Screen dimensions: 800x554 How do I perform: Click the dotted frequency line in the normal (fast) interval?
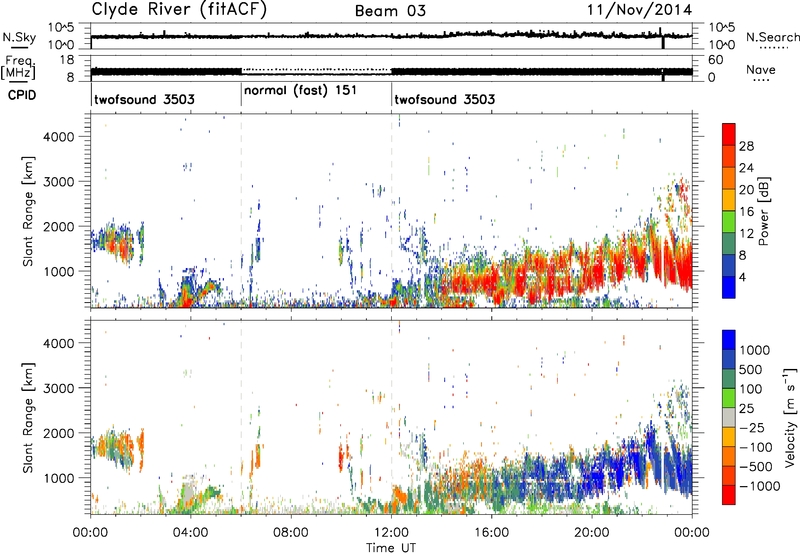click(316, 69)
